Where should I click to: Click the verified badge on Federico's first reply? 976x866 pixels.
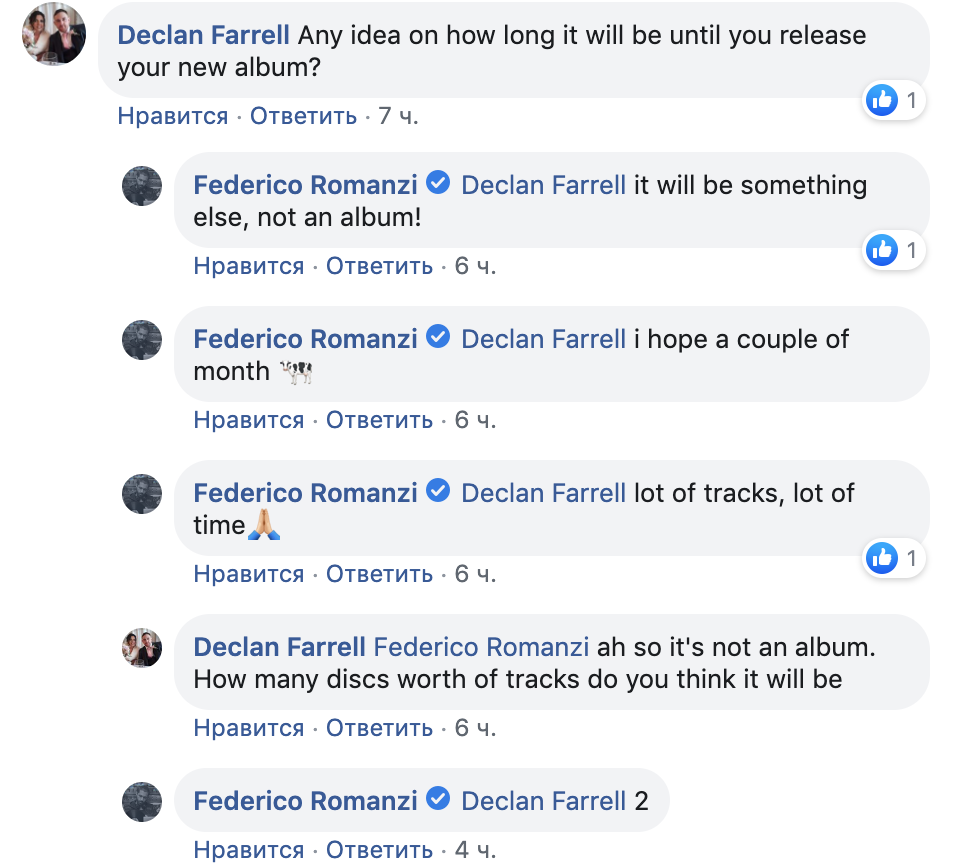coord(438,182)
